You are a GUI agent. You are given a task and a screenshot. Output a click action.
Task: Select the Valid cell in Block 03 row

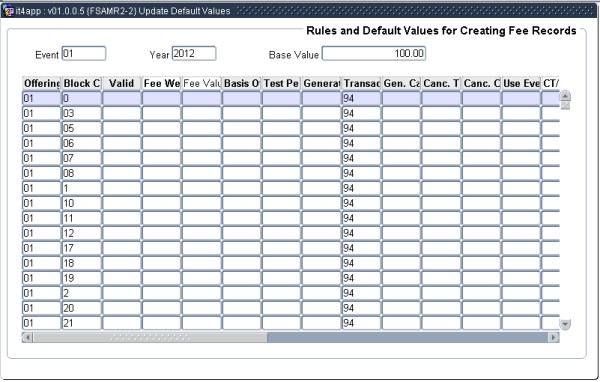click(121, 113)
